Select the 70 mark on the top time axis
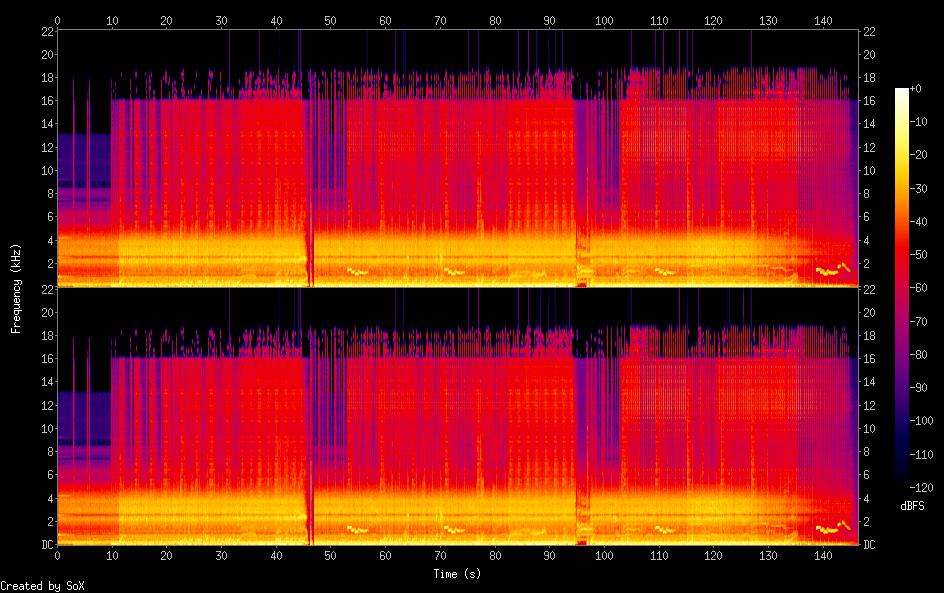This screenshot has width=944, height=593. point(440,20)
